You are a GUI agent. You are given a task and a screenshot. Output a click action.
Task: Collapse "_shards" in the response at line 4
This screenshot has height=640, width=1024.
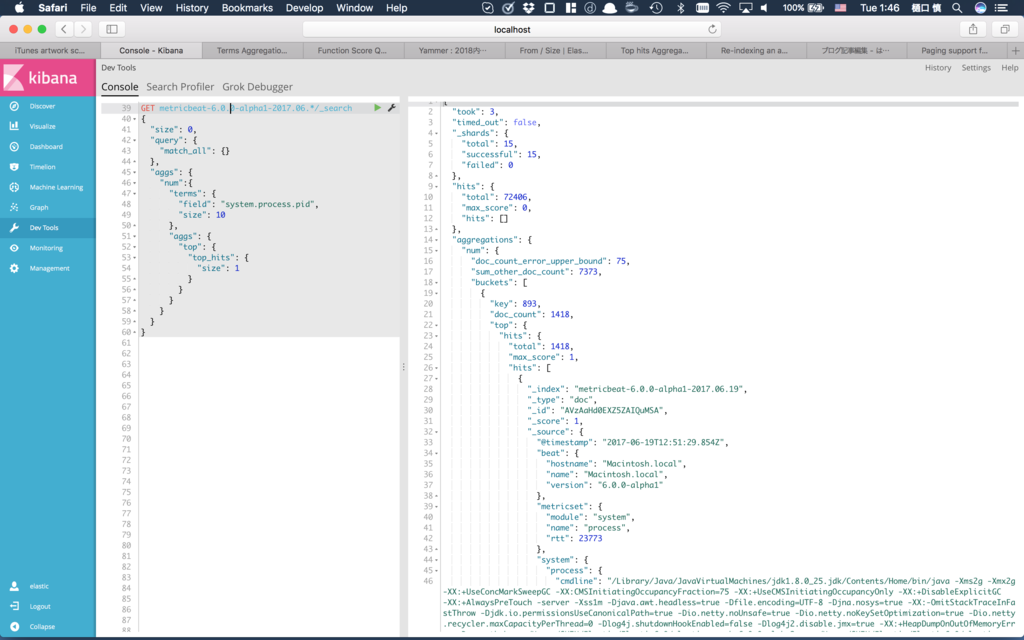click(x=436, y=133)
